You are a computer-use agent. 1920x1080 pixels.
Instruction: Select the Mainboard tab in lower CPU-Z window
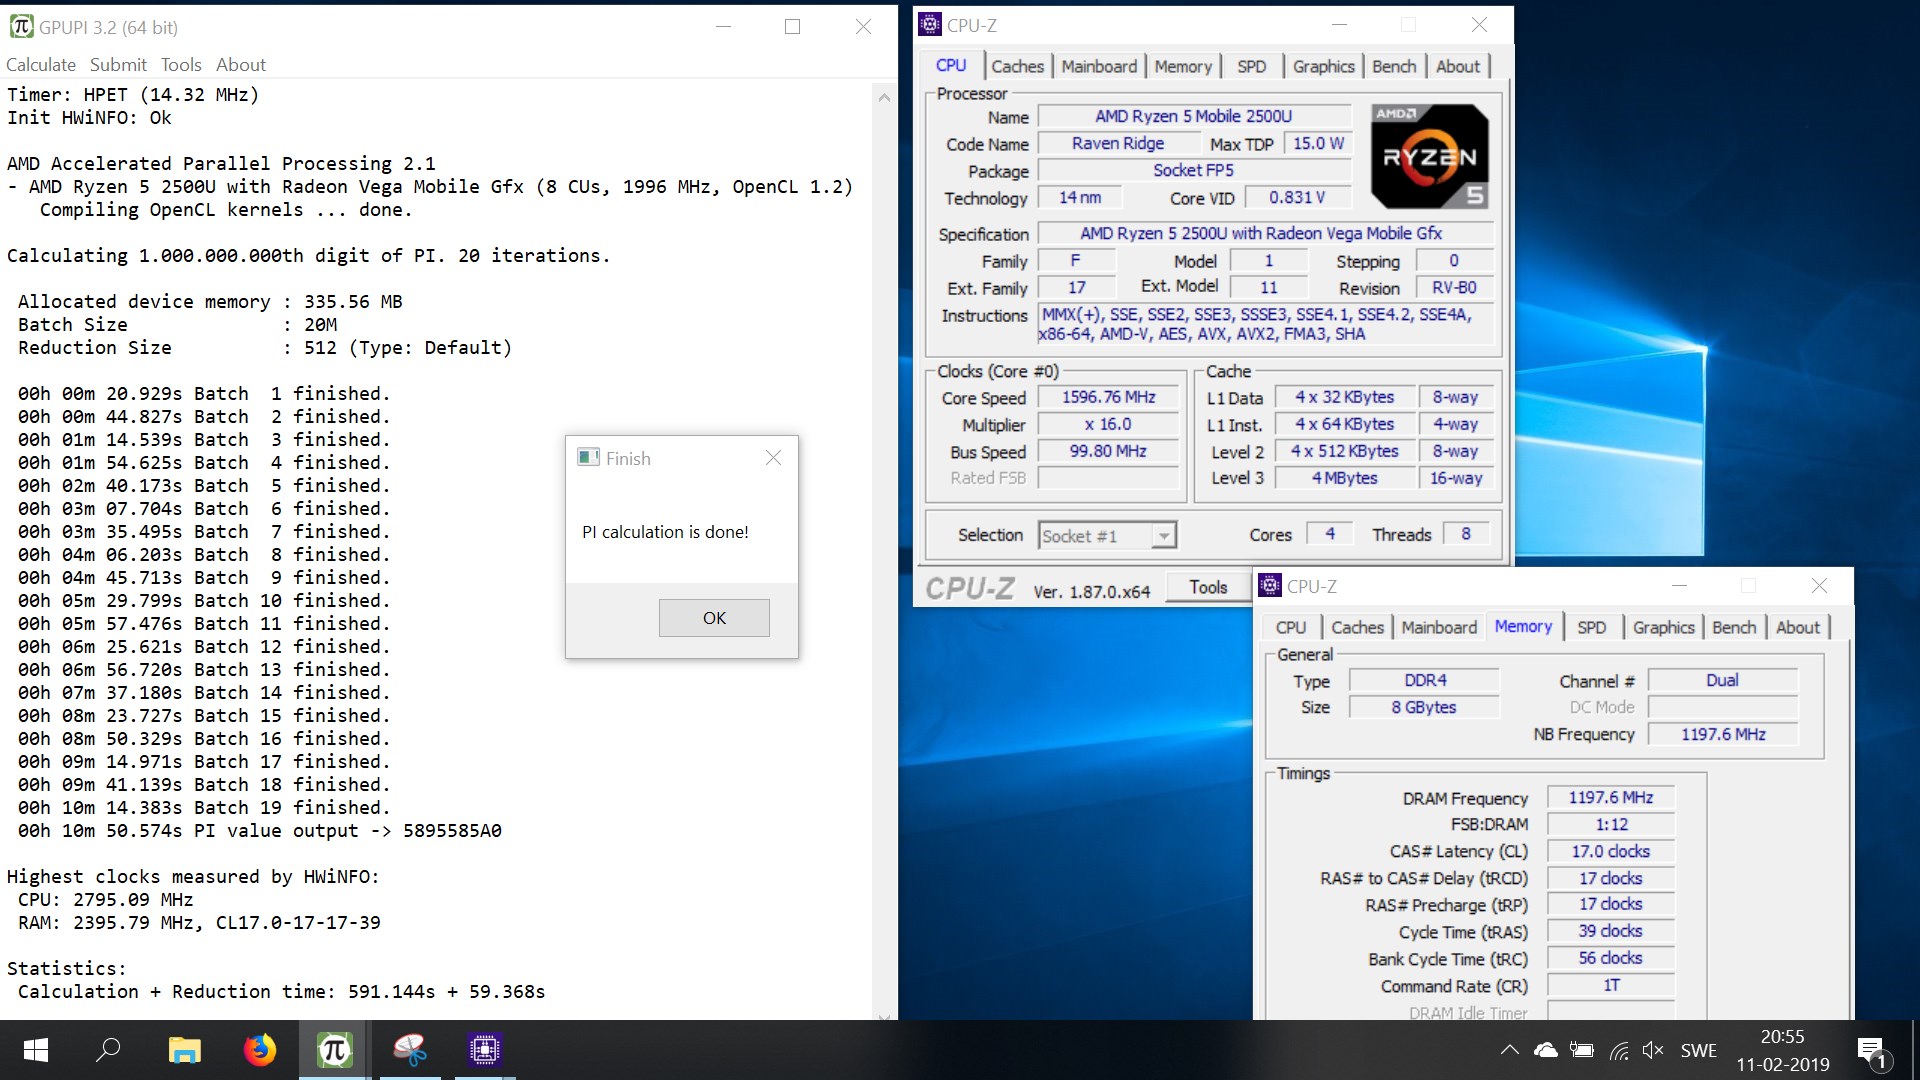(1439, 628)
